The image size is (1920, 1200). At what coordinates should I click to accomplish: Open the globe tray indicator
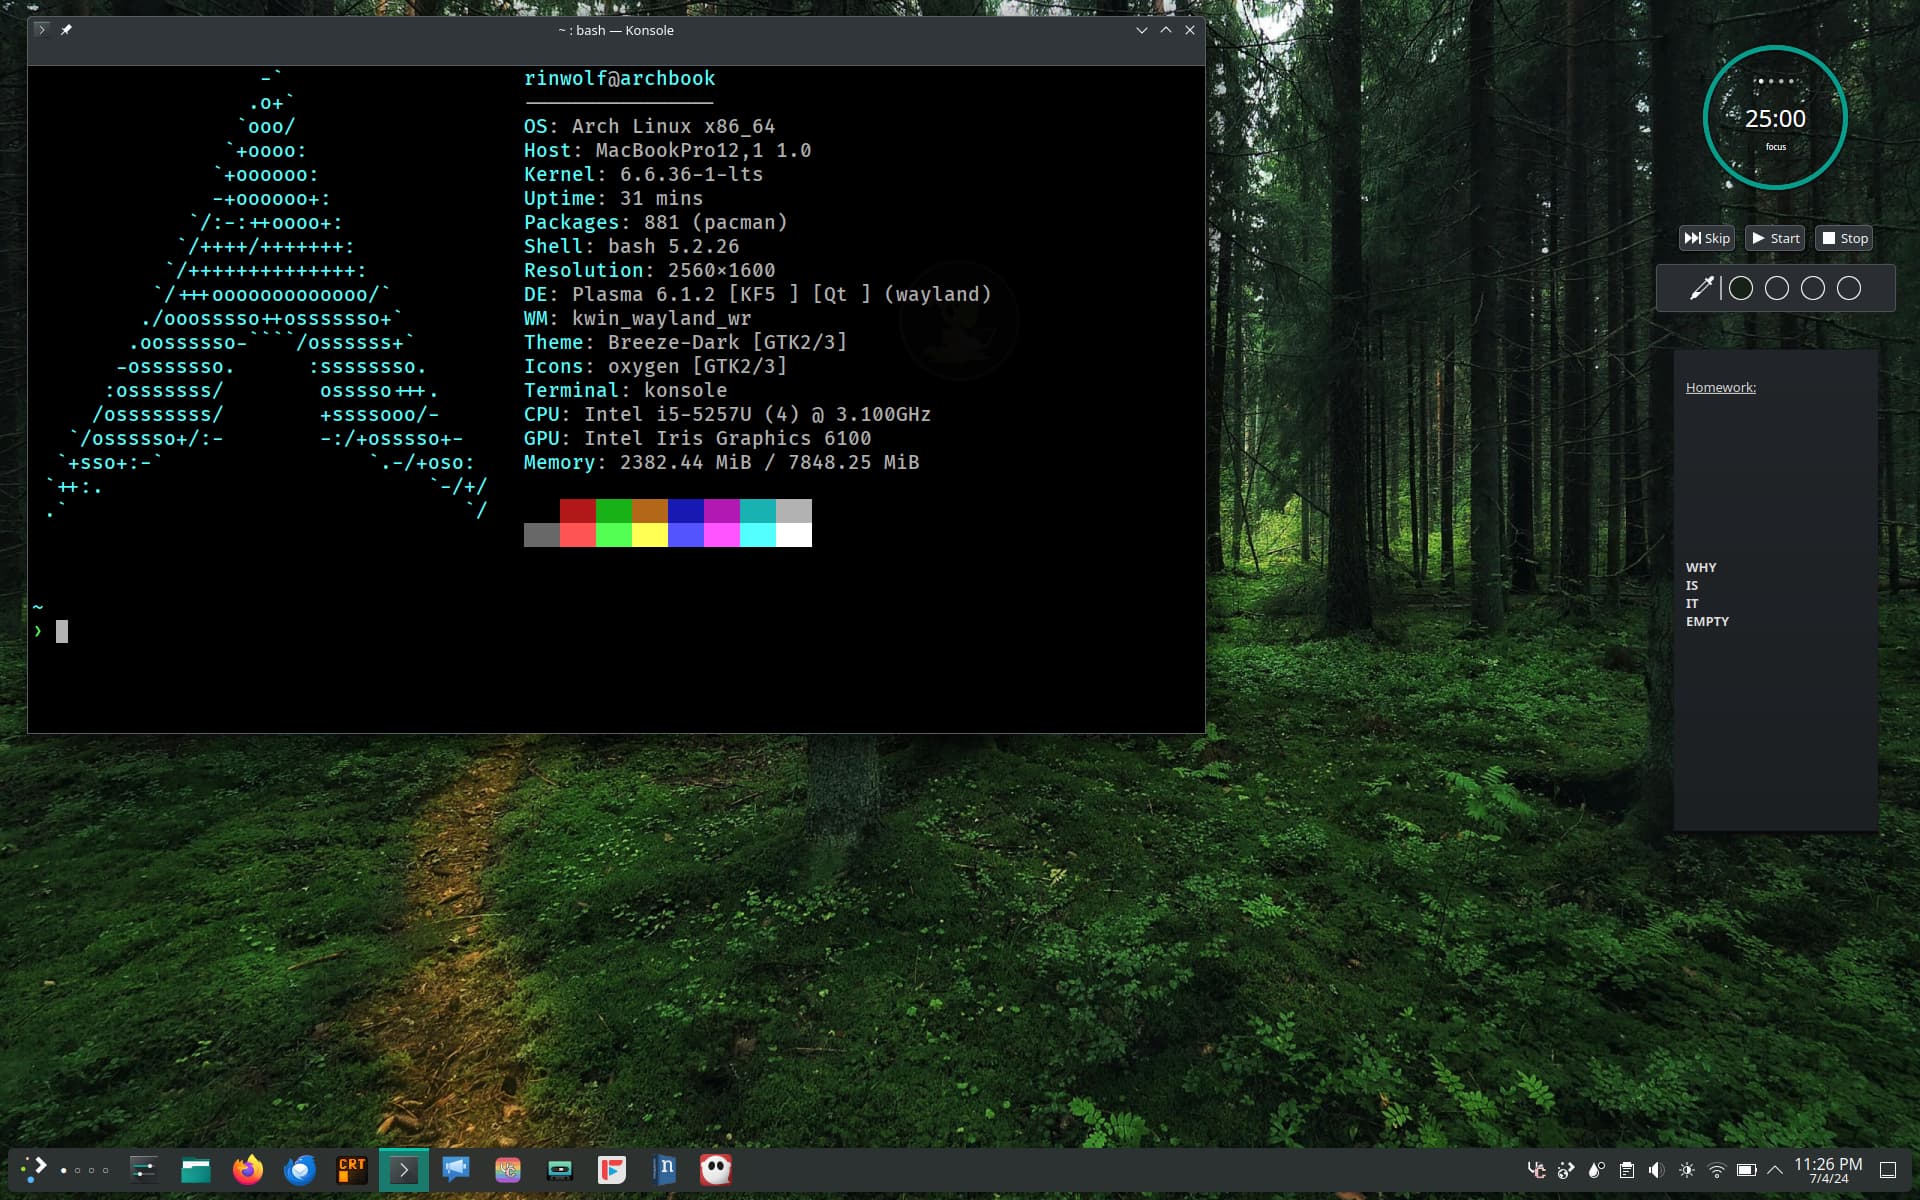pyautogui.click(x=1567, y=1170)
